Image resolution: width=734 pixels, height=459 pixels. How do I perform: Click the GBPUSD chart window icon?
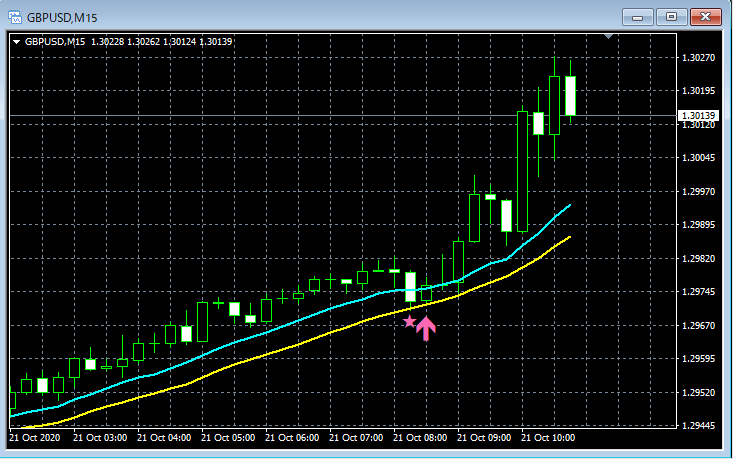click(15, 17)
